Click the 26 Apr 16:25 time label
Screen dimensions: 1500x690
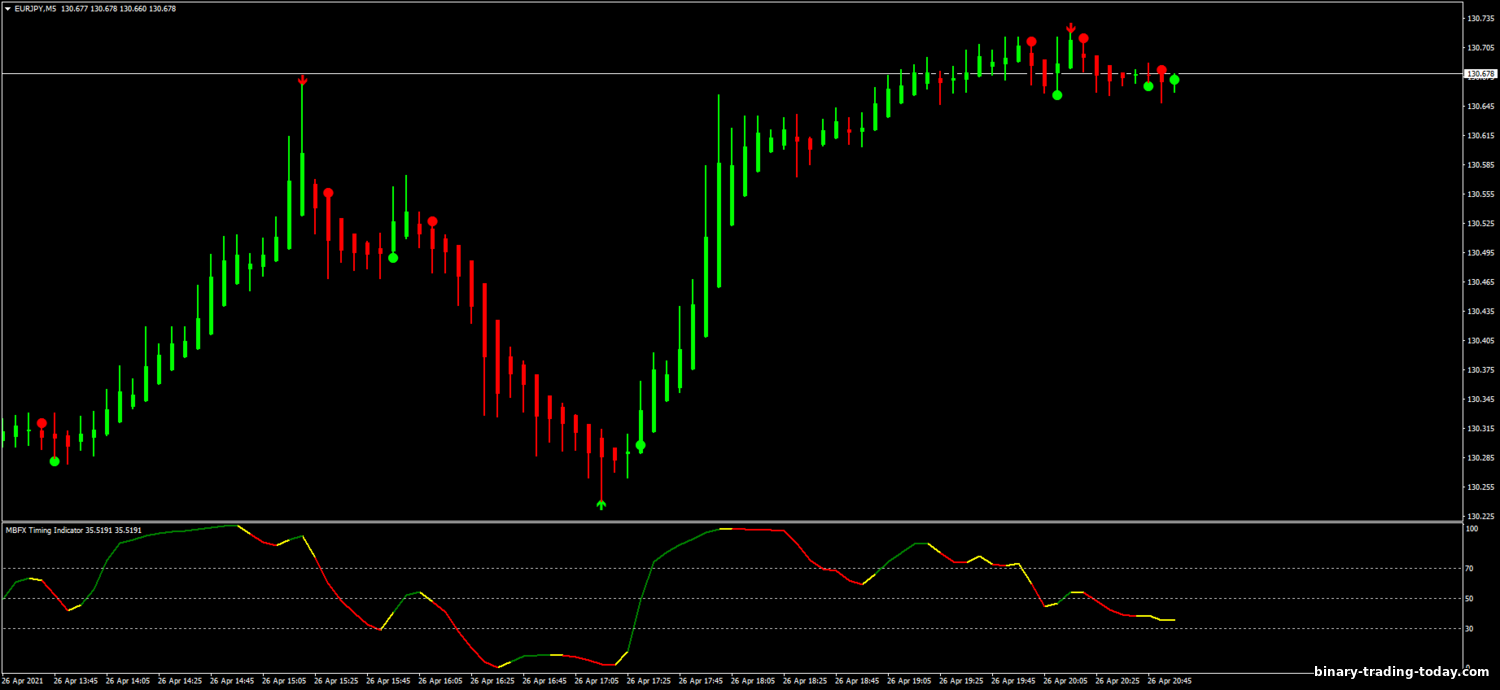492,680
